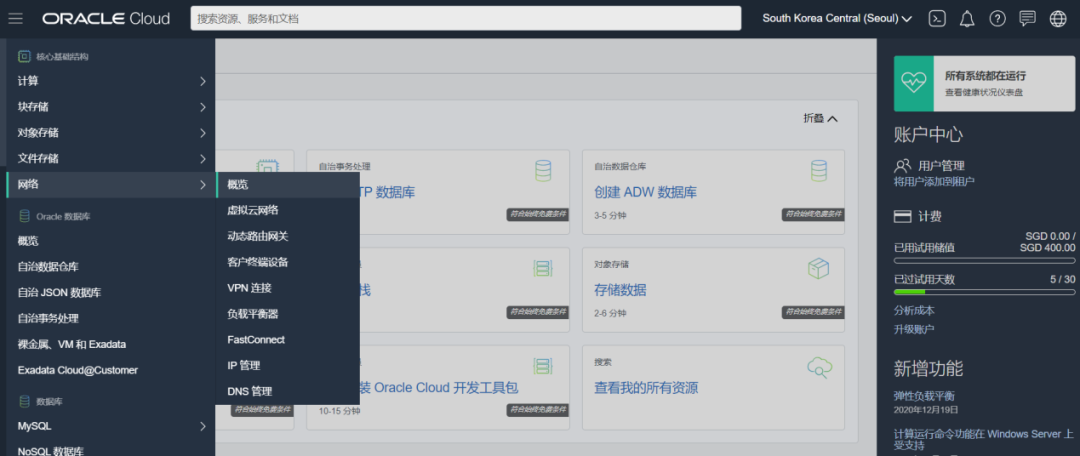Open the help question mark icon
This screenshot has height=456, width=1080.
997,19
